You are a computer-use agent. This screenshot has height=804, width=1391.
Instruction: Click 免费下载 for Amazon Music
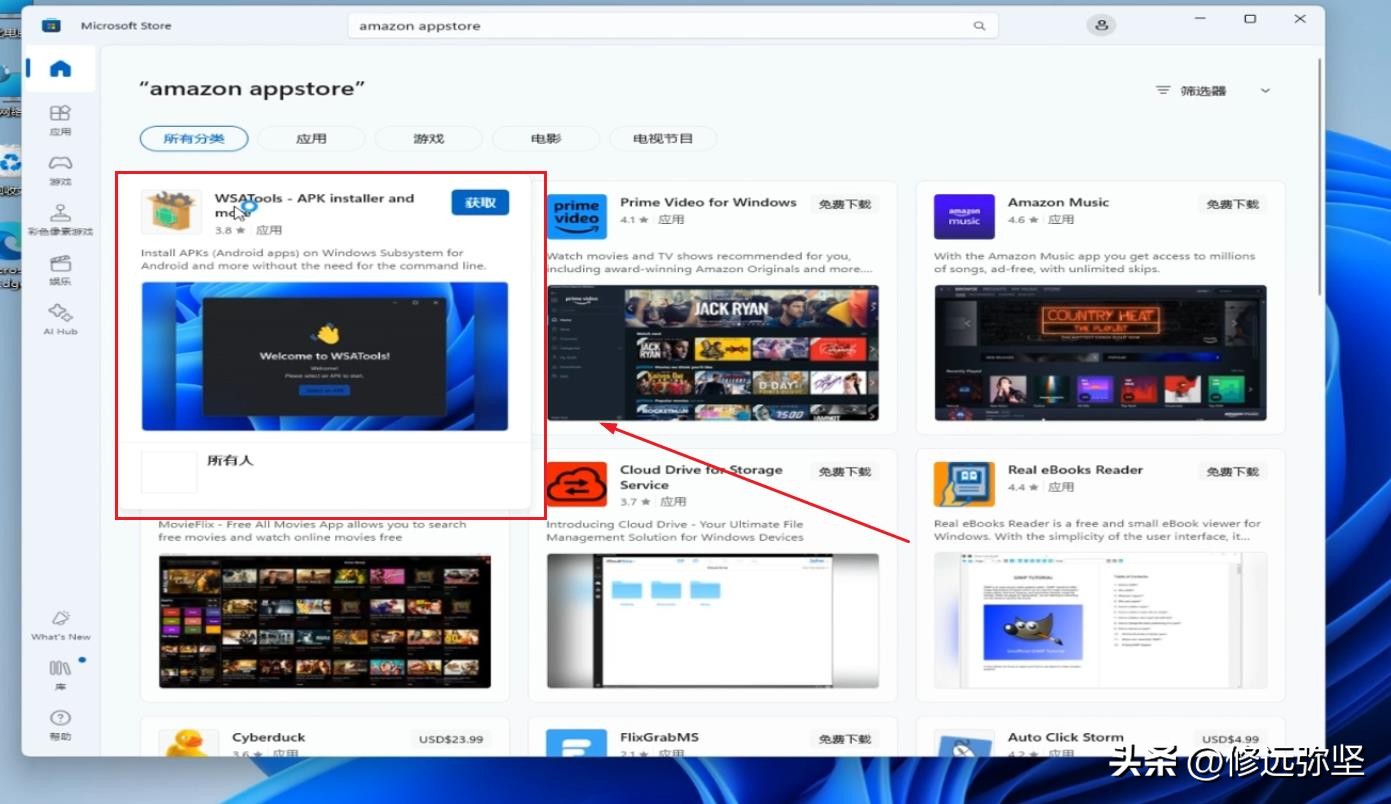(x=1232, y=204)
